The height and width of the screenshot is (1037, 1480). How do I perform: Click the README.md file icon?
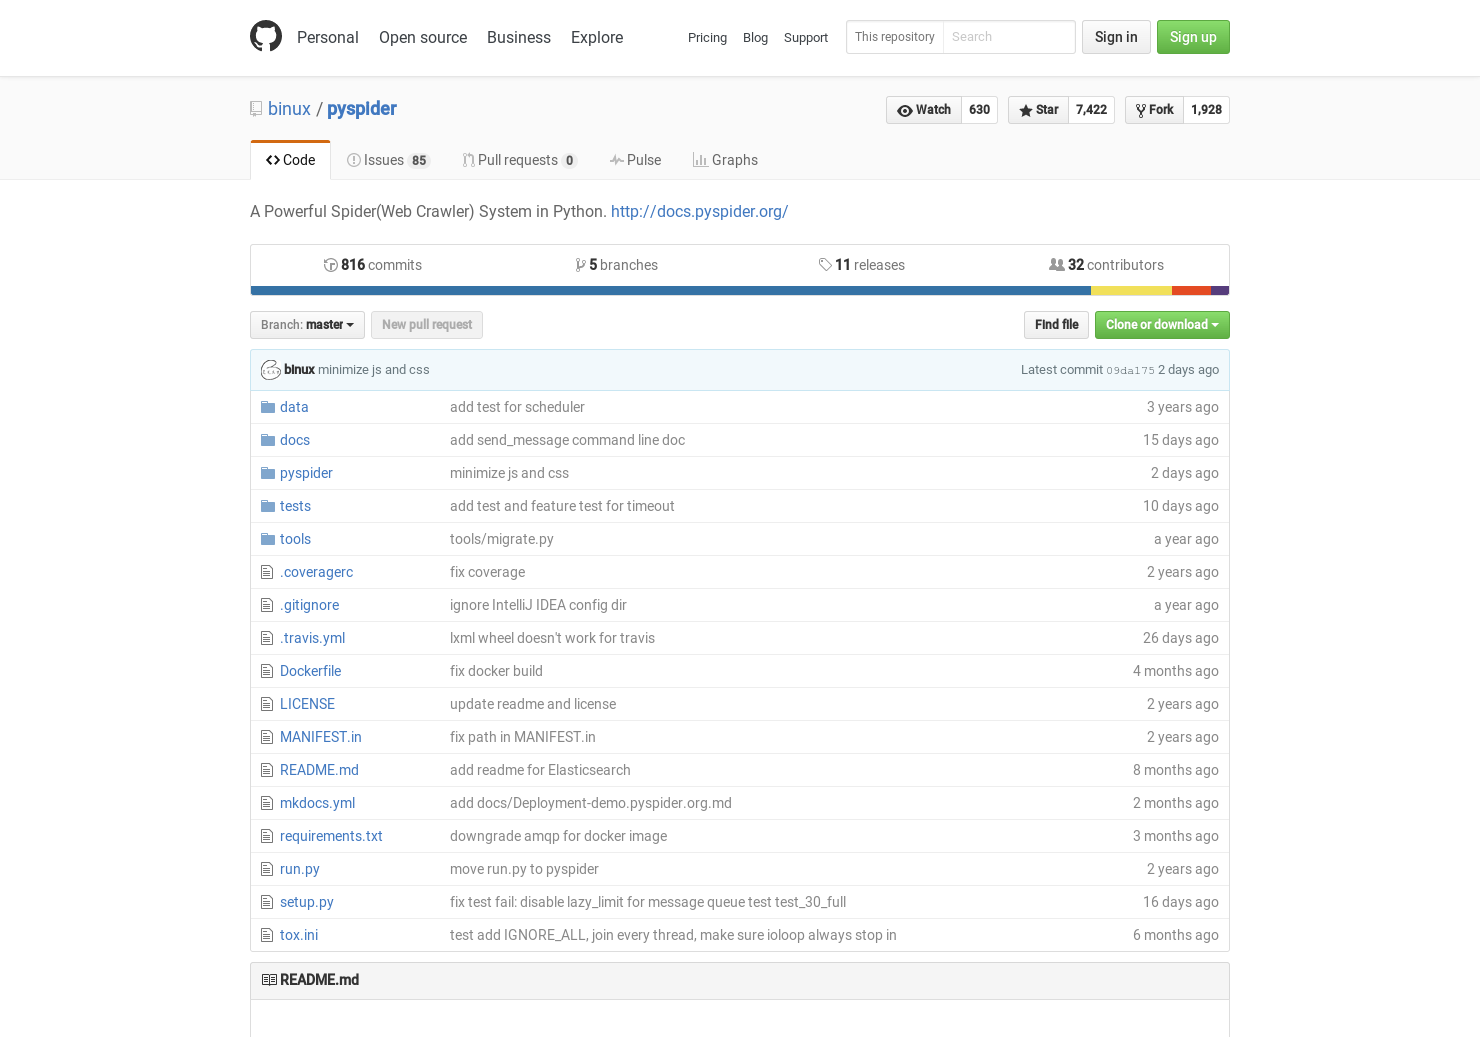(266, 770)
